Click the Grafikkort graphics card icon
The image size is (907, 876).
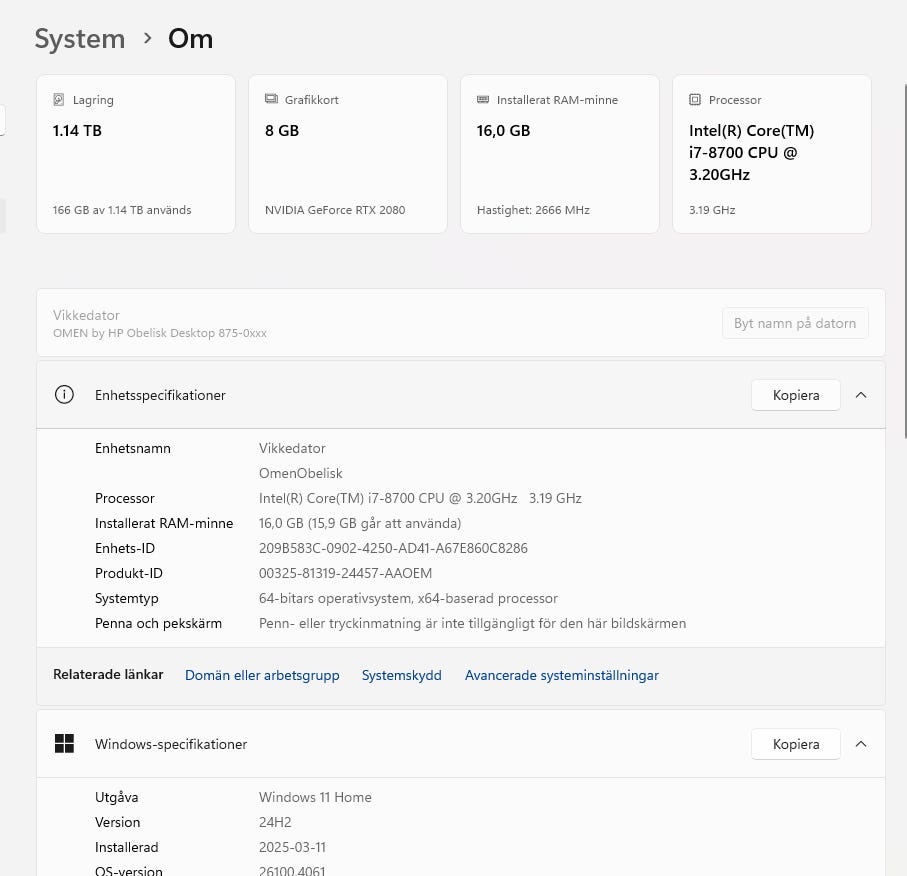(x=271, y=100)
